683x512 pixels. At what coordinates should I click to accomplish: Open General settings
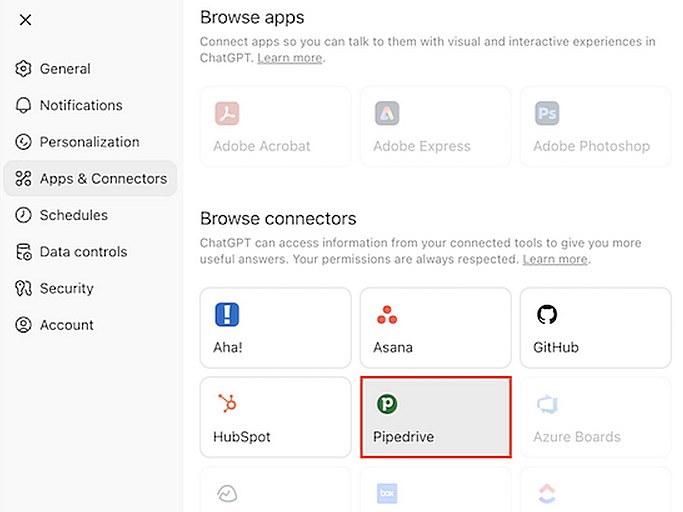tap(65, 69)
